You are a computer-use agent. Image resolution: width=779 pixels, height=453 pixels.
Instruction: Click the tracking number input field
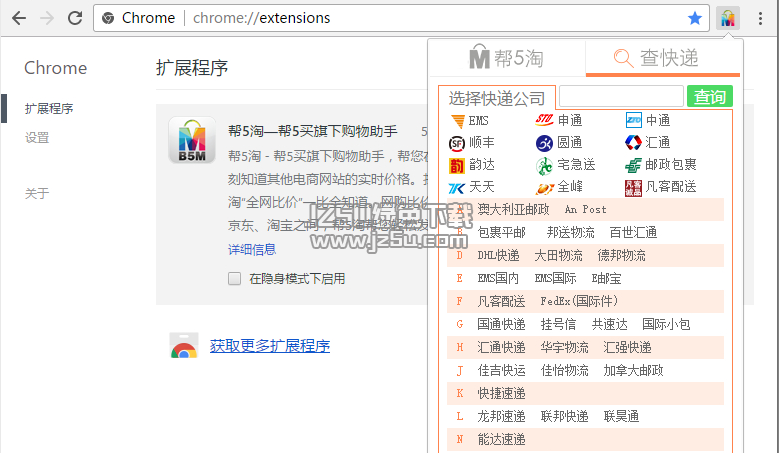click(x=621, y=96)
